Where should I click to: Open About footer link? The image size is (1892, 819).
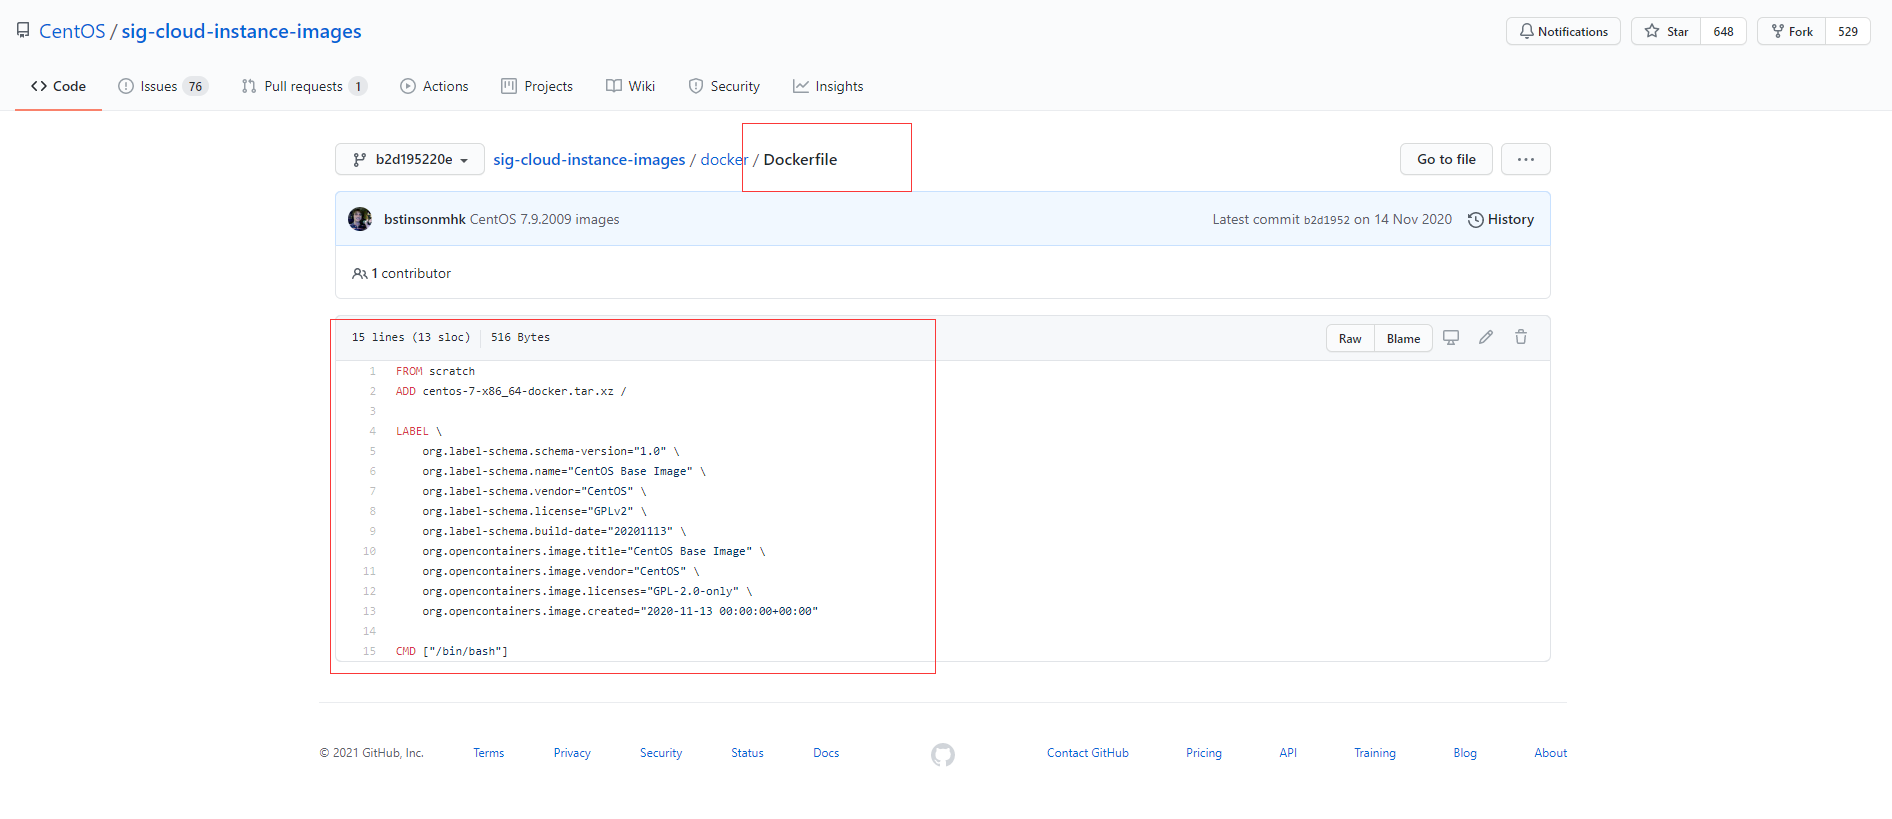click(x=1551, y=753)
